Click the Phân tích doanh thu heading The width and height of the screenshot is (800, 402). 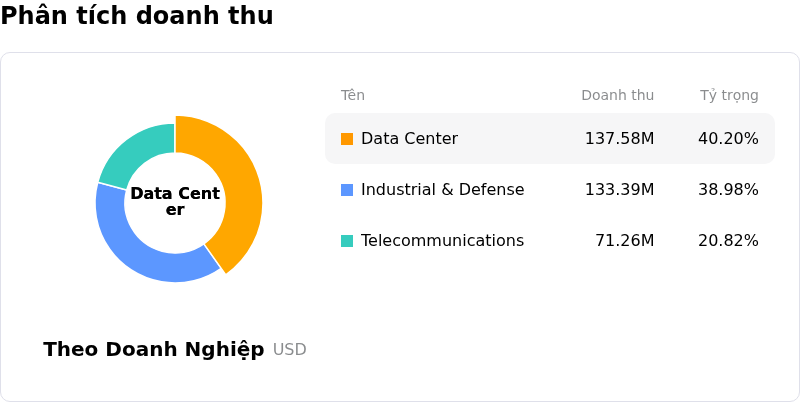point(137,15)
